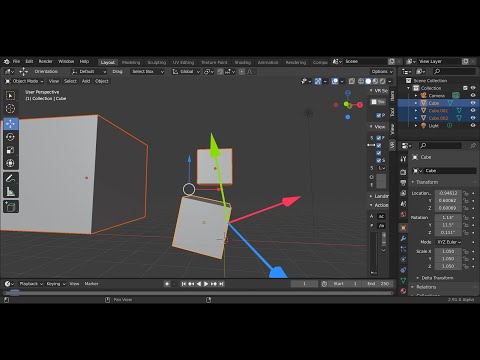The image size is (480, 360).
Task: Activate the Transform tool
Action: [x=10, y=163]
